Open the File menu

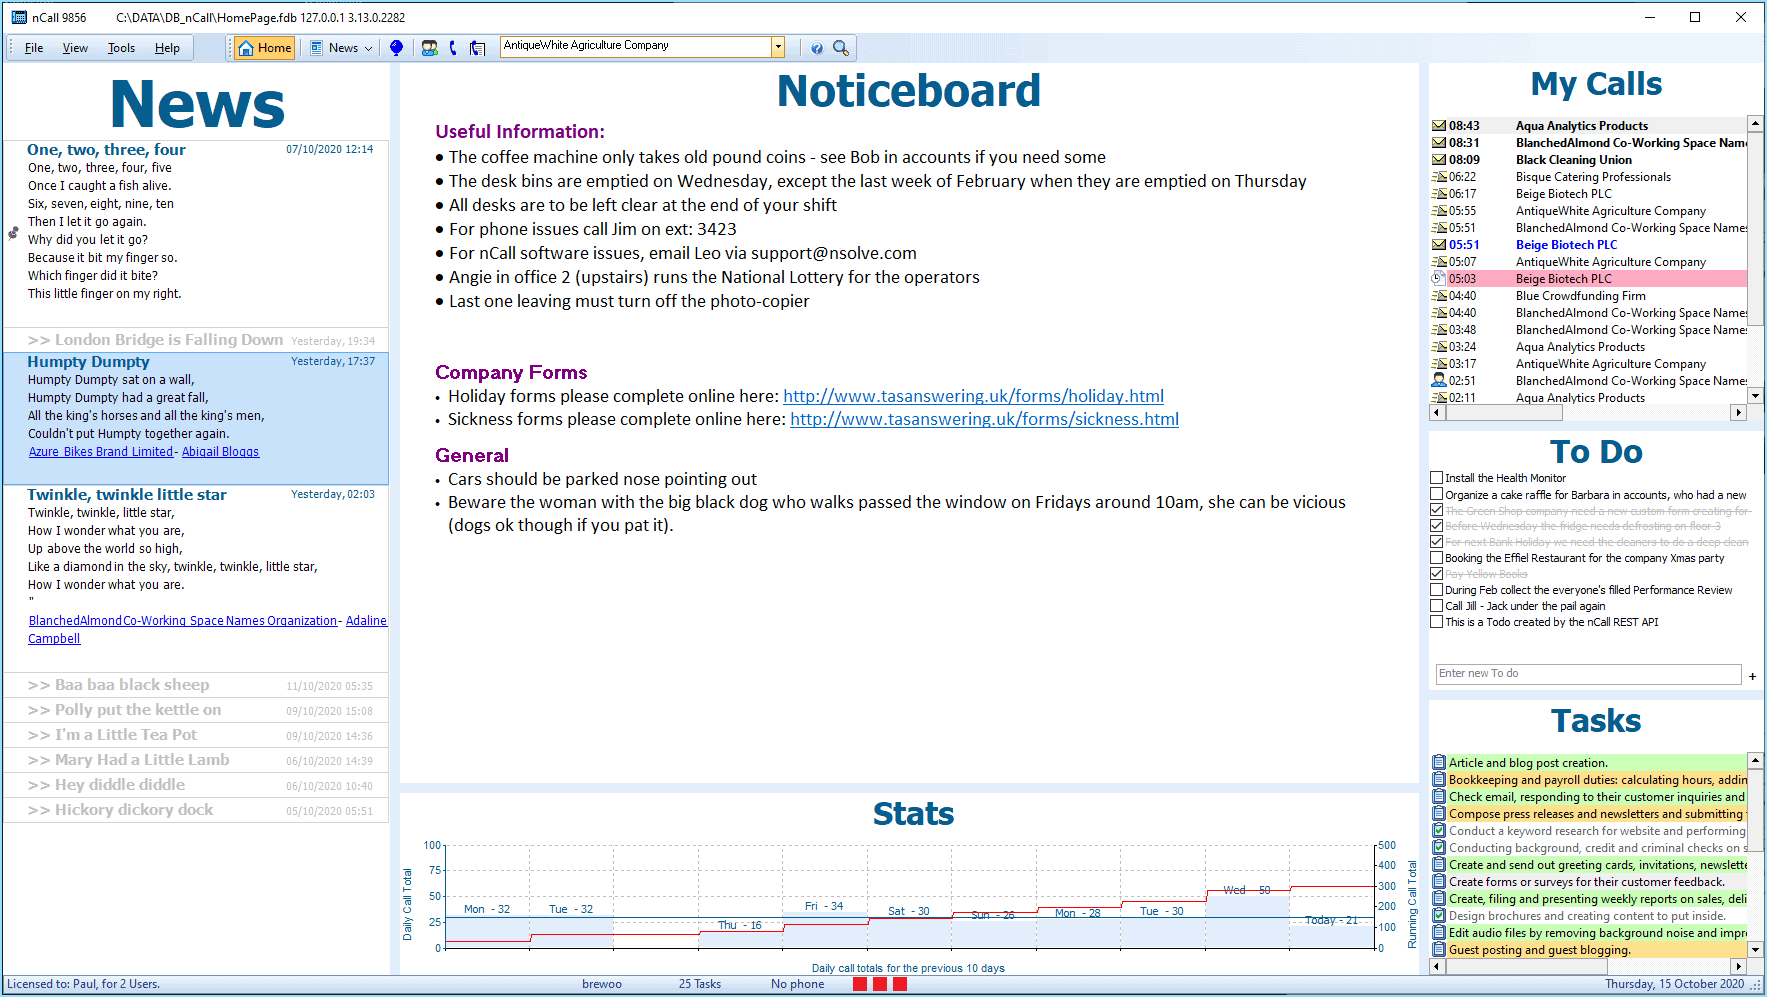pos(34,48)
